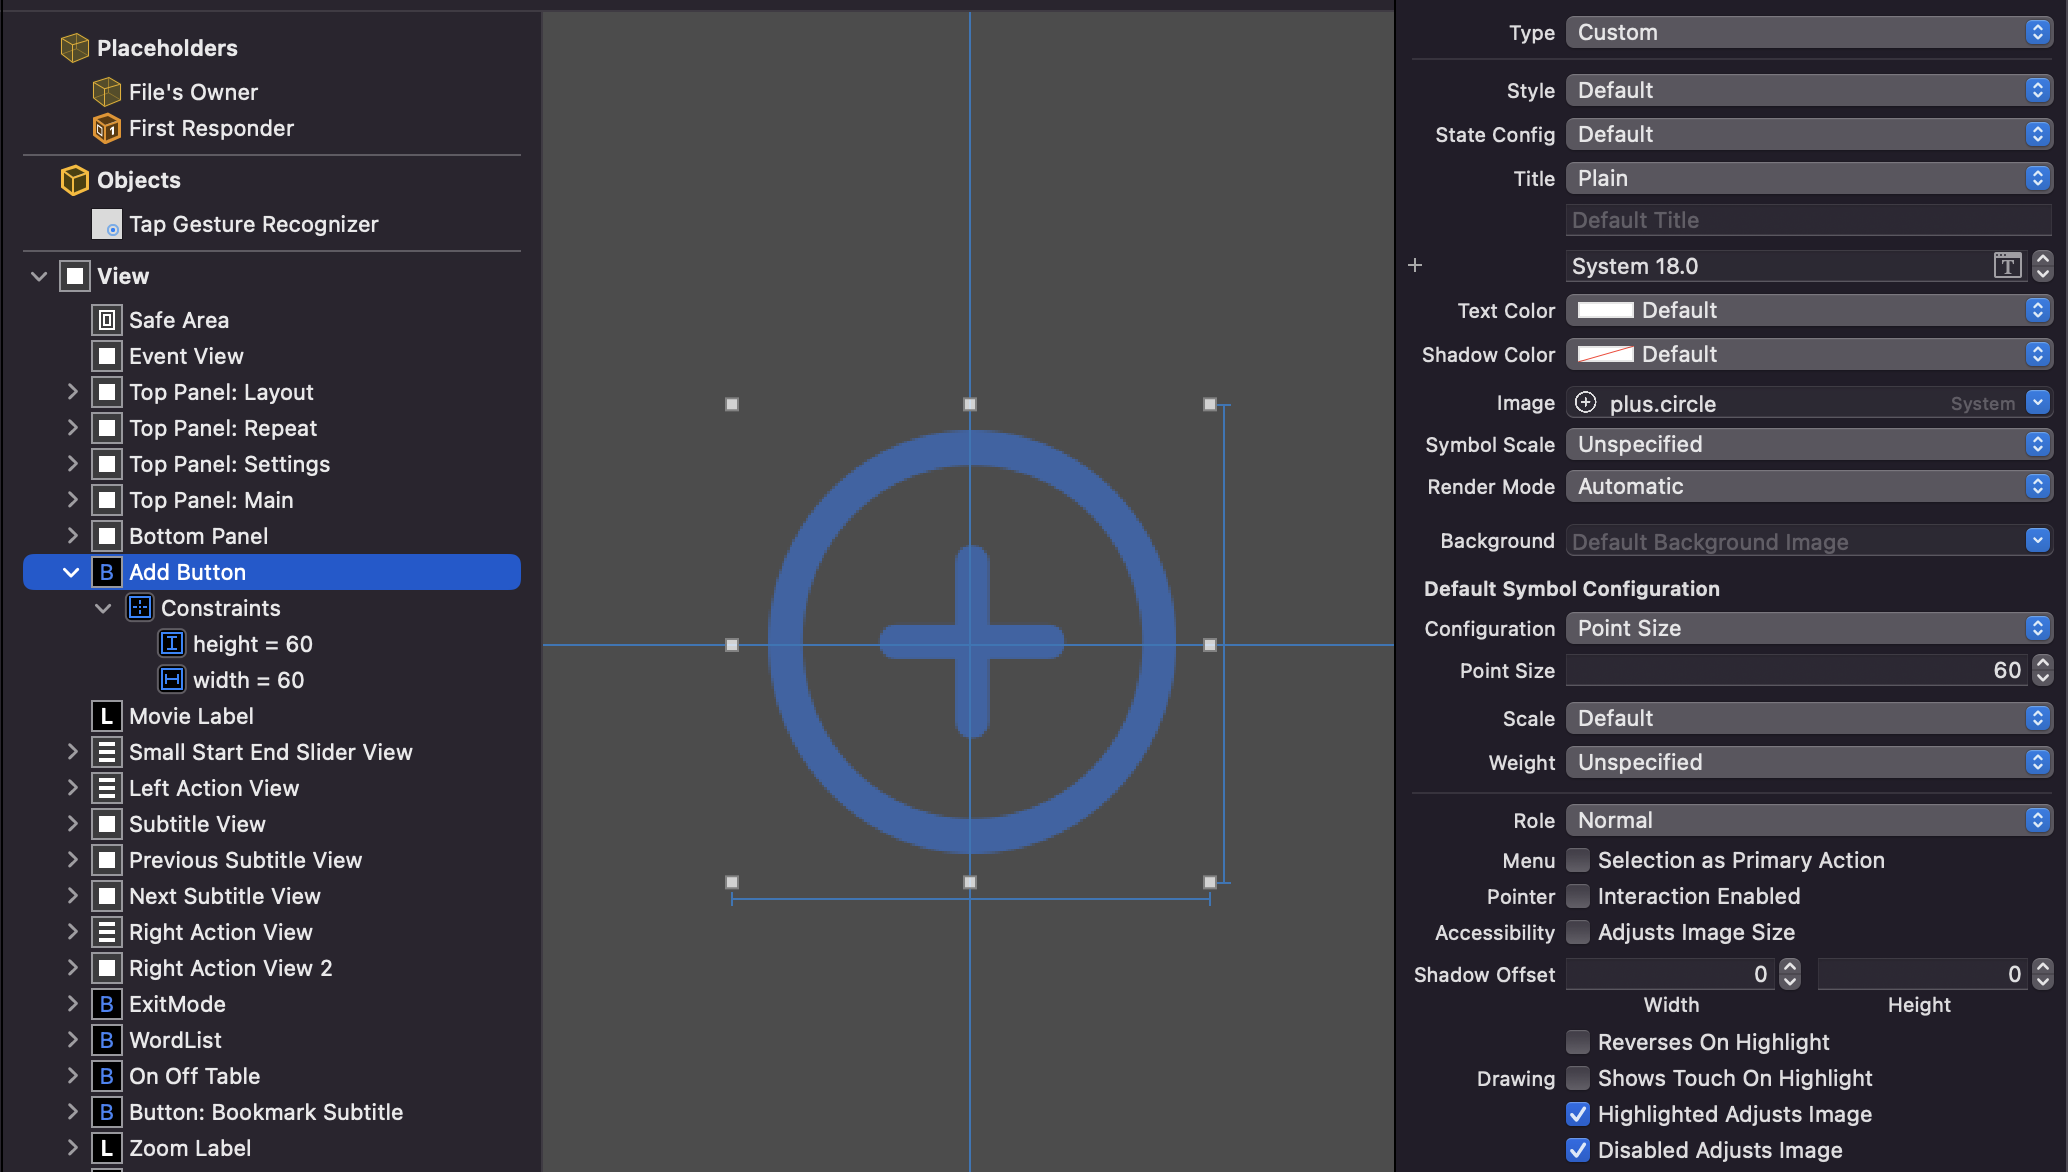Viewport: 2068px width, 1172px height.
Task: Uncheck Highlighted Adjusts Image
Action: point(1578,1114)
